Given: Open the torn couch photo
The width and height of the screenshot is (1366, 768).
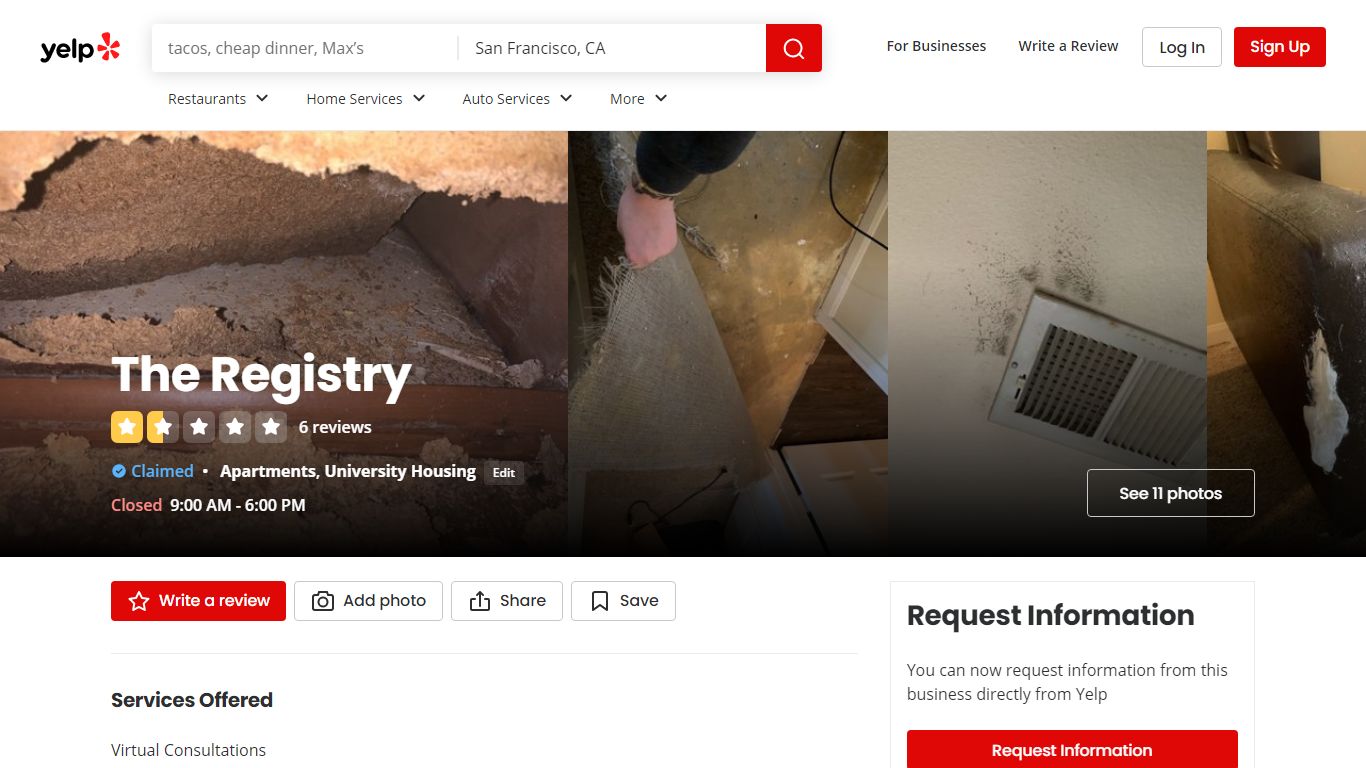Looking at the screenshot, I should click(1287, 343).
